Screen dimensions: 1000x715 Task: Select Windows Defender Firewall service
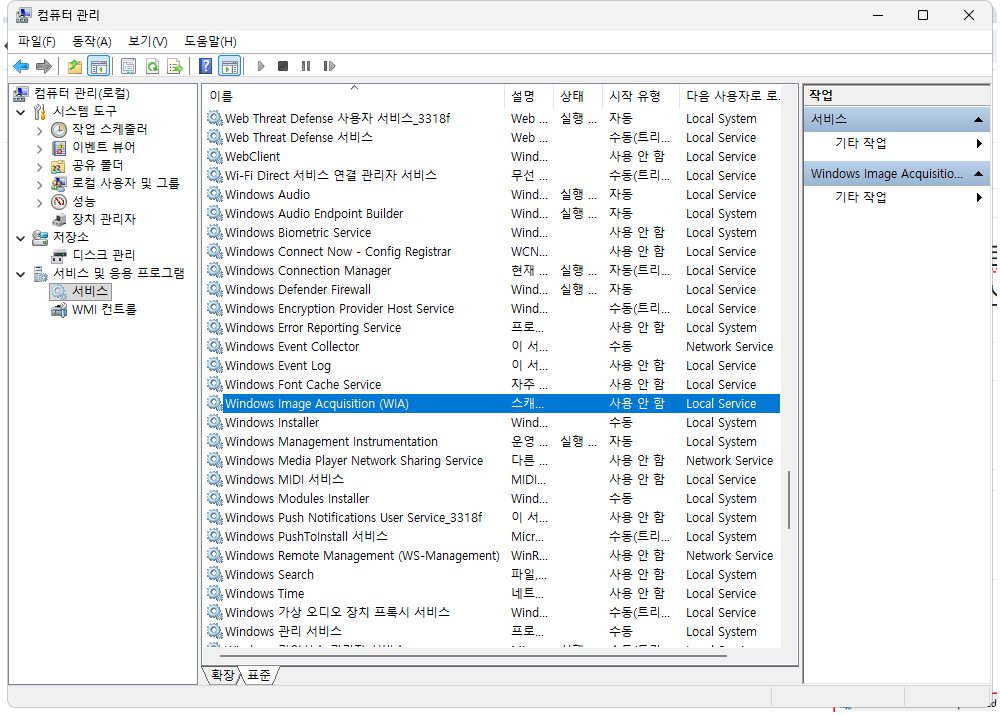[x=492, y=290]
